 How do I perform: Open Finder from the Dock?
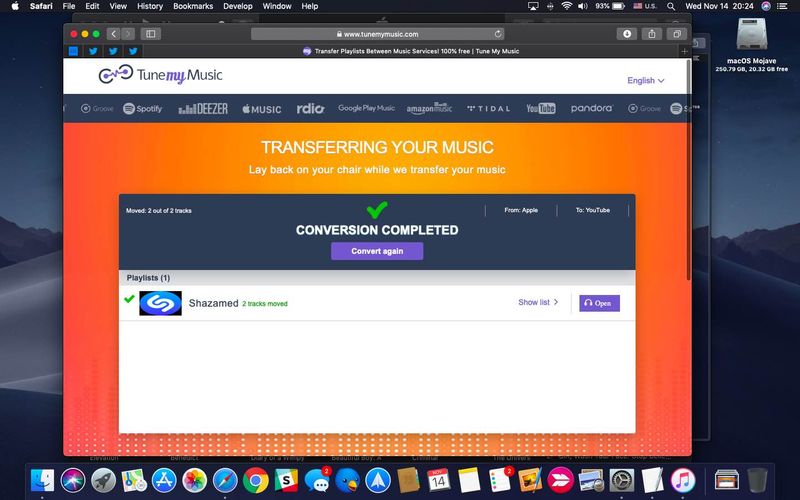click(x=42, y=480)
